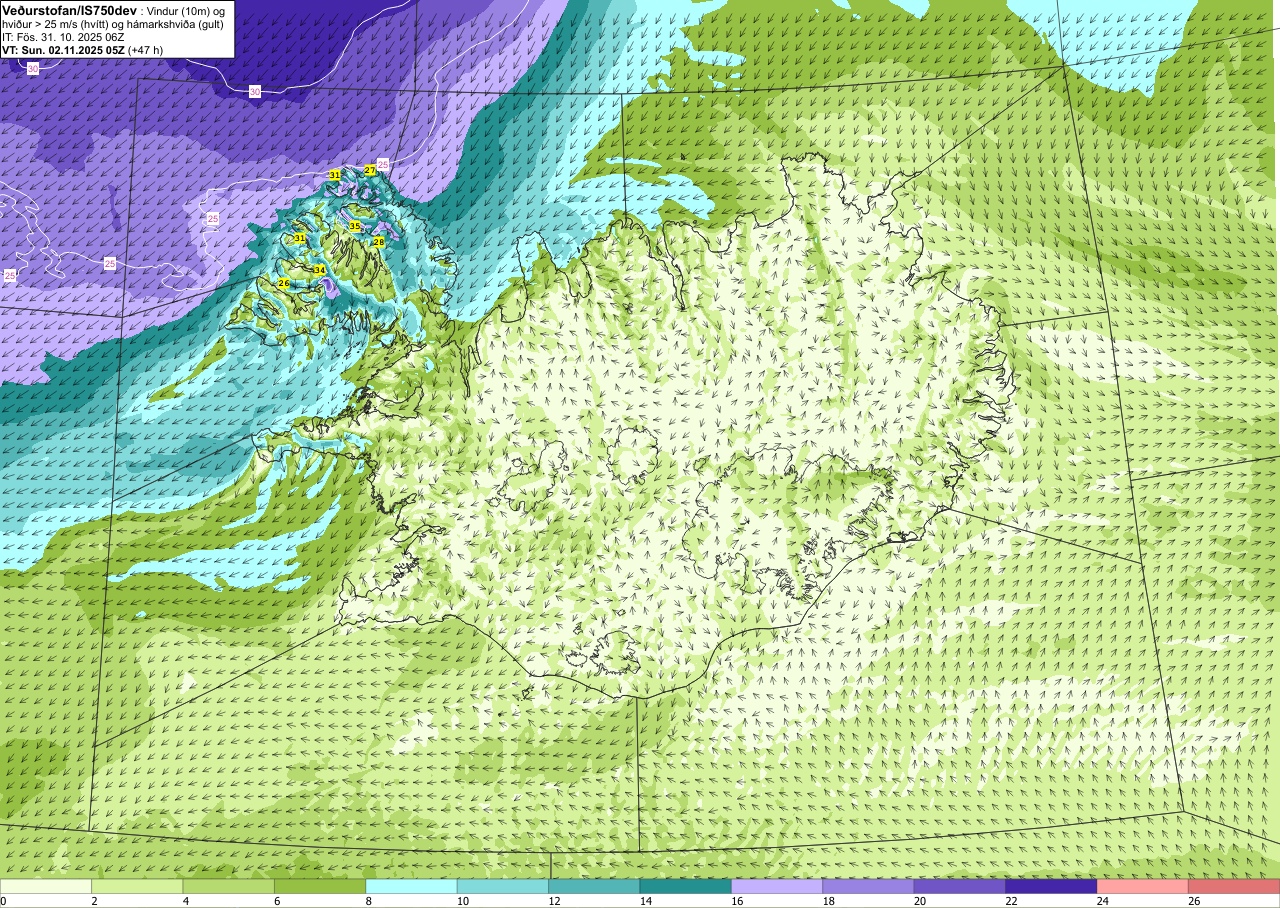Click the yellow 27 gust label
This screenshot has height=908, width=1280.
(370, 170)
